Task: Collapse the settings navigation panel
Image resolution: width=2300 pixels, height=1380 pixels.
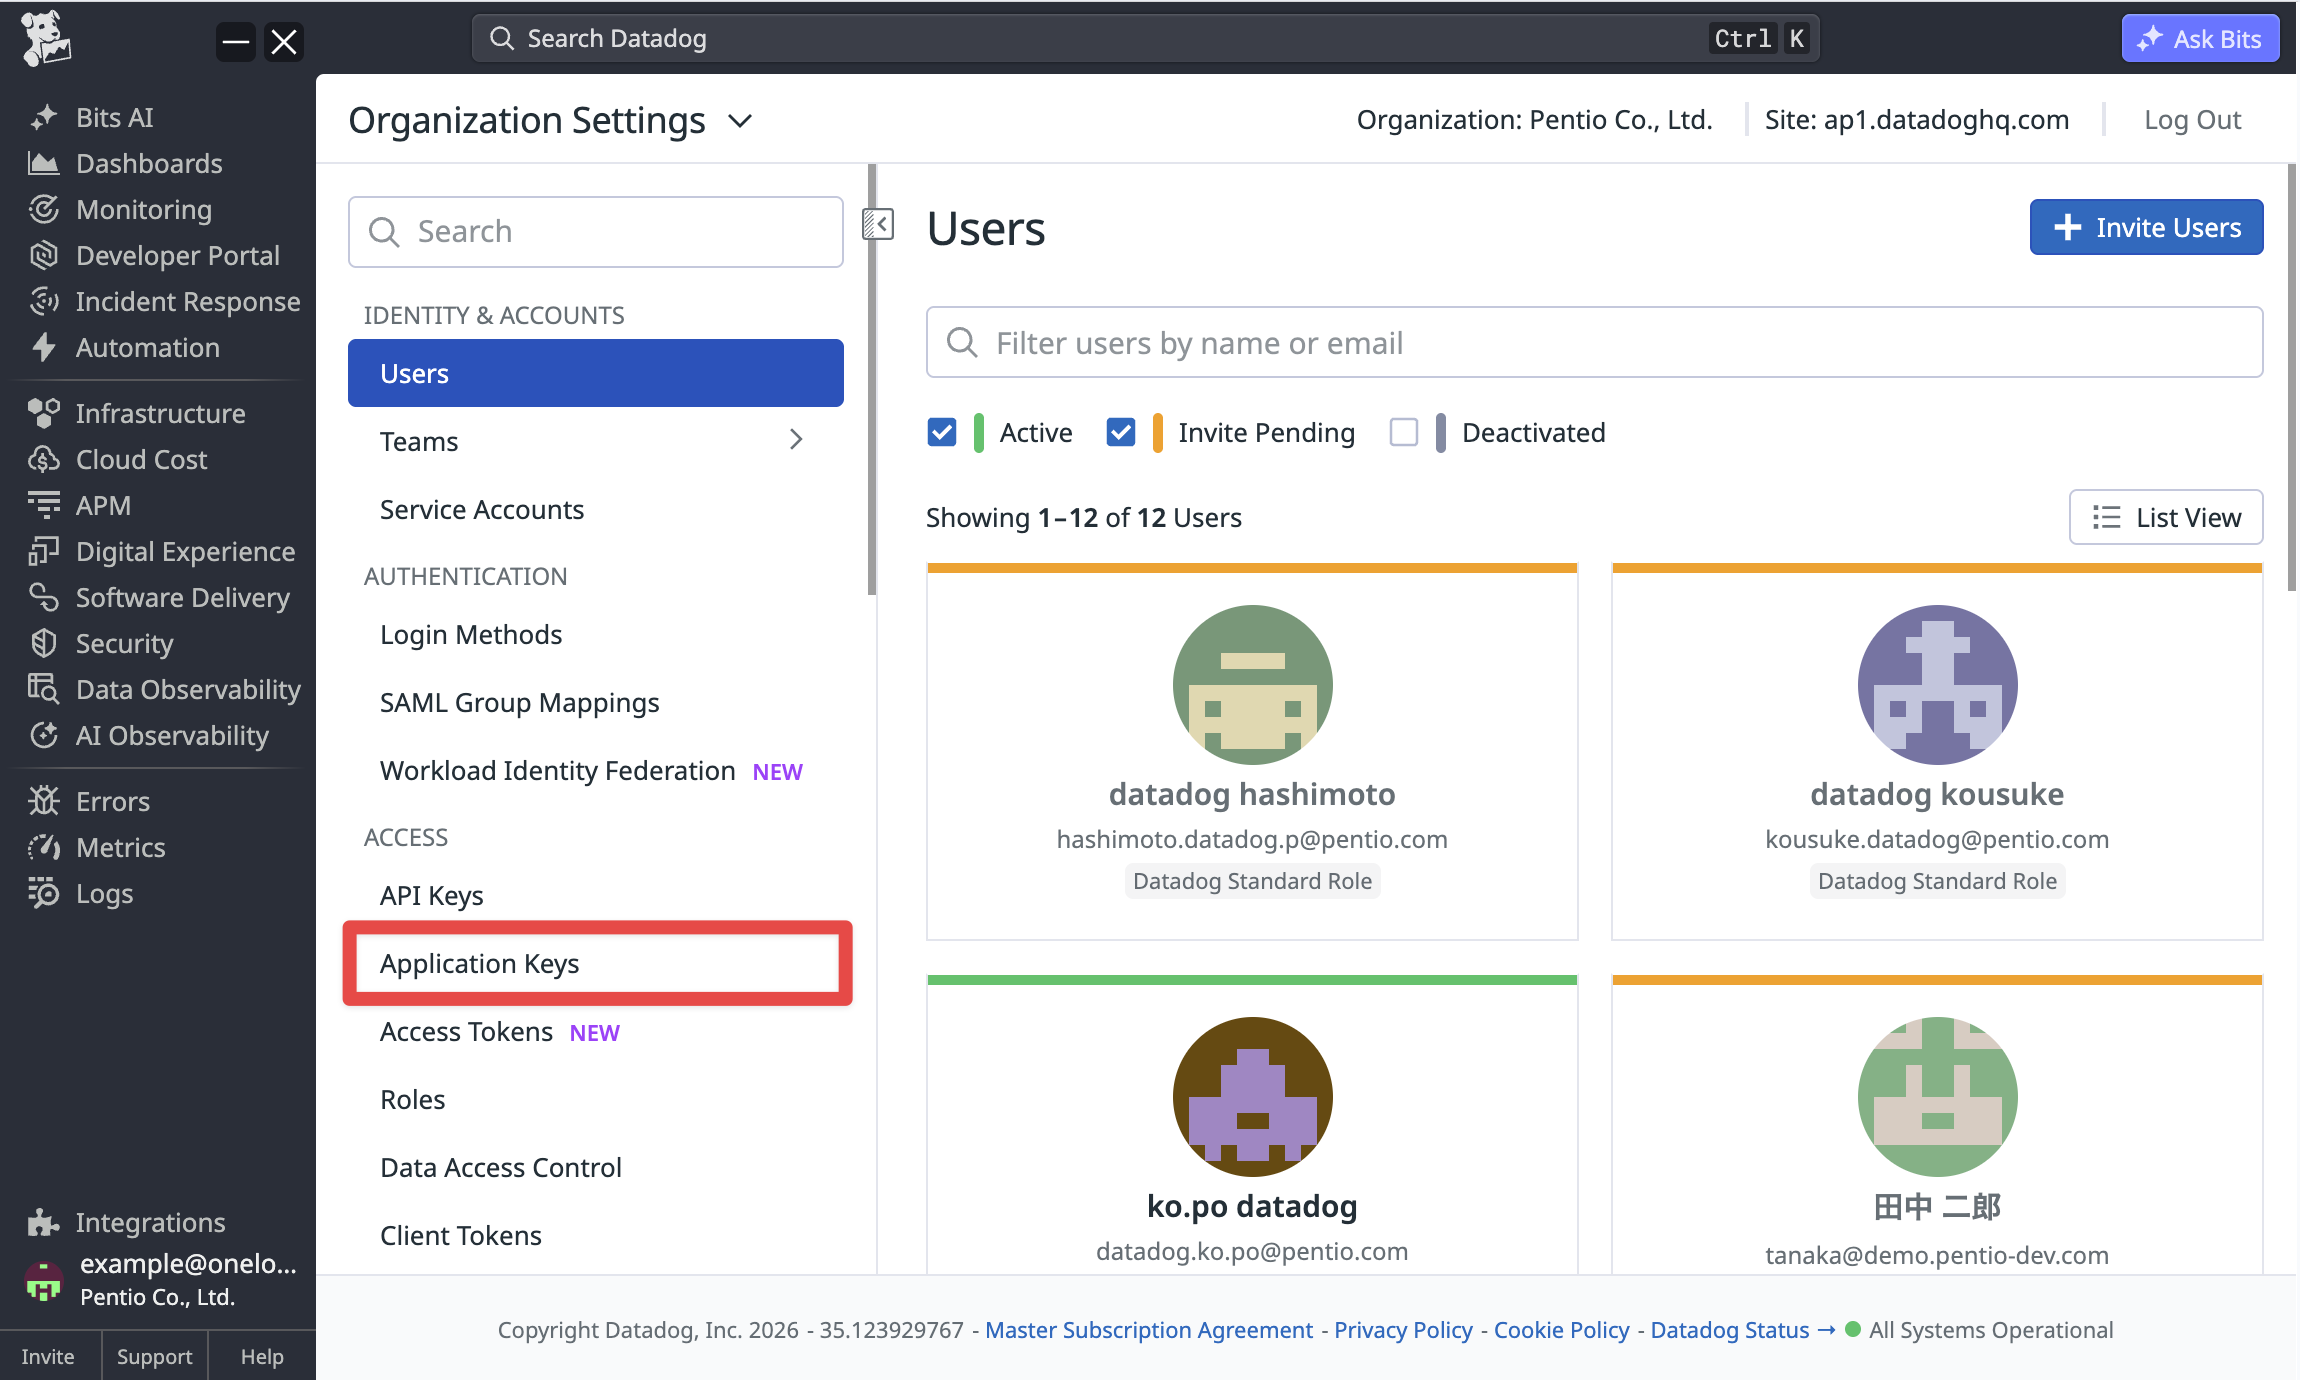Action: point(878,224)
